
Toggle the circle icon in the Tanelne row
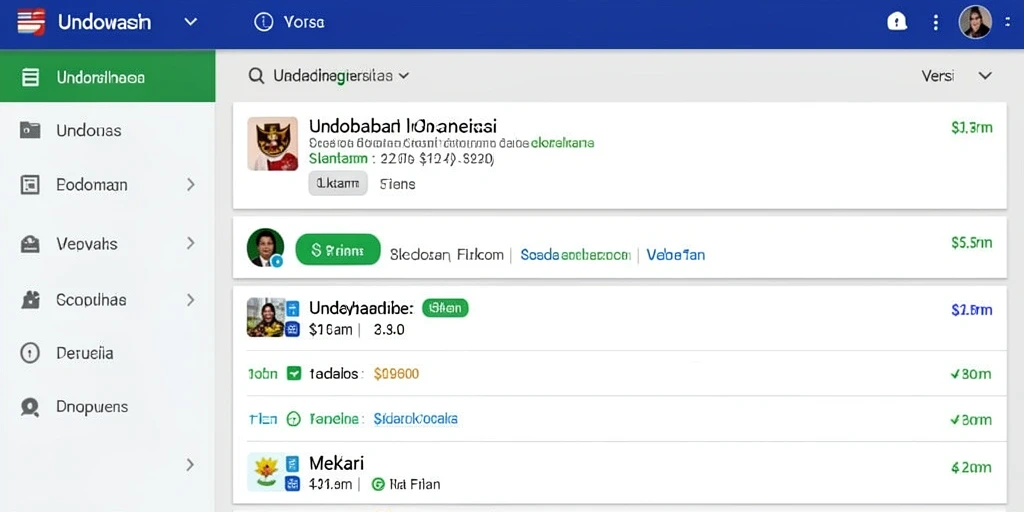tap(294, 419)
